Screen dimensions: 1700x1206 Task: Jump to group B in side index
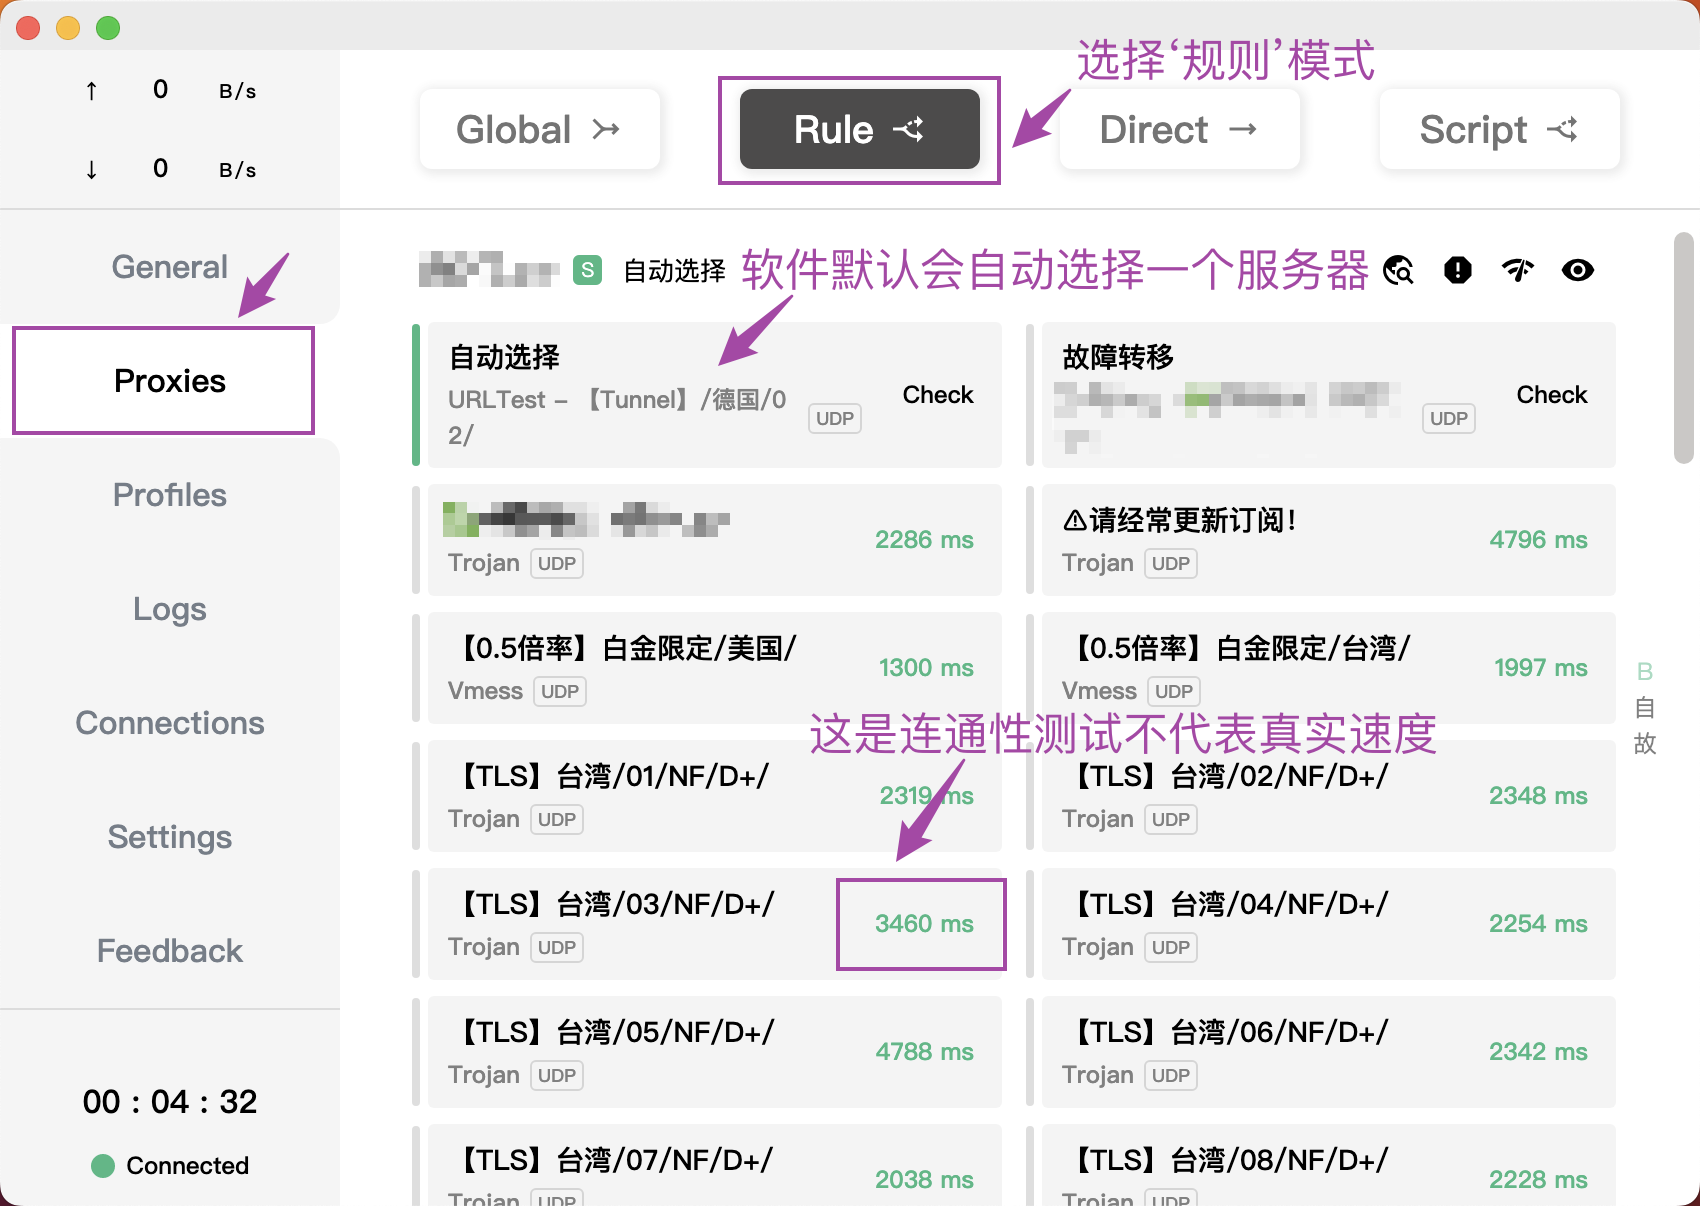[x=1645, y=672]
